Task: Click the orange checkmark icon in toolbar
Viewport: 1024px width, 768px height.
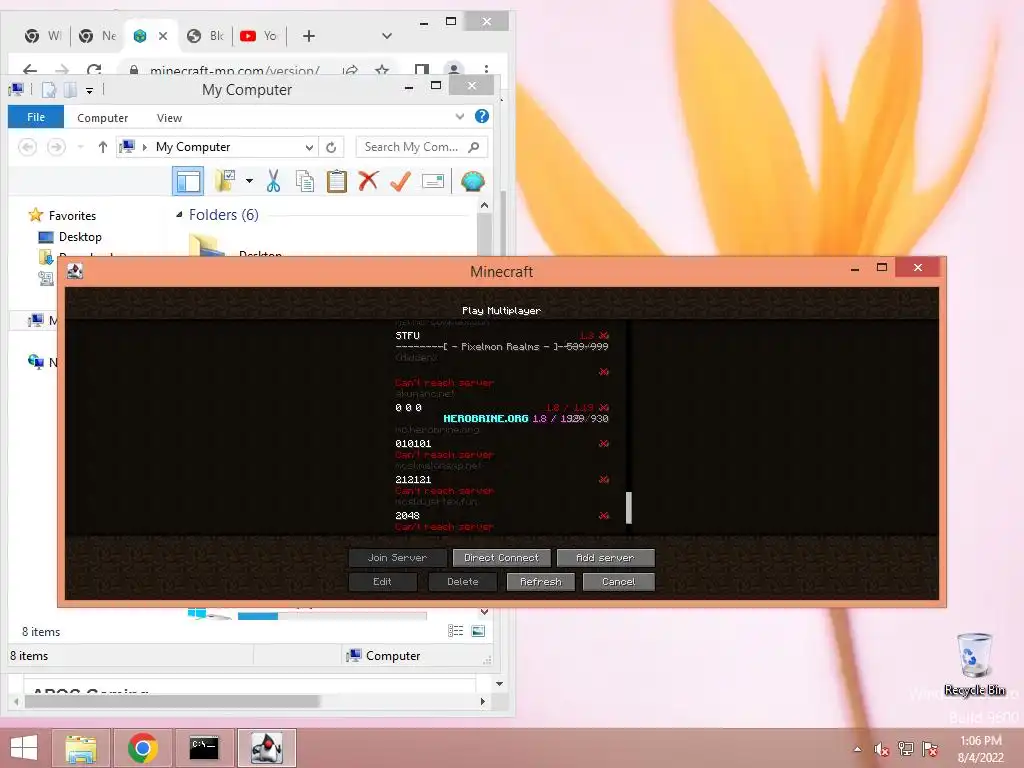Action: coord(400,181)
